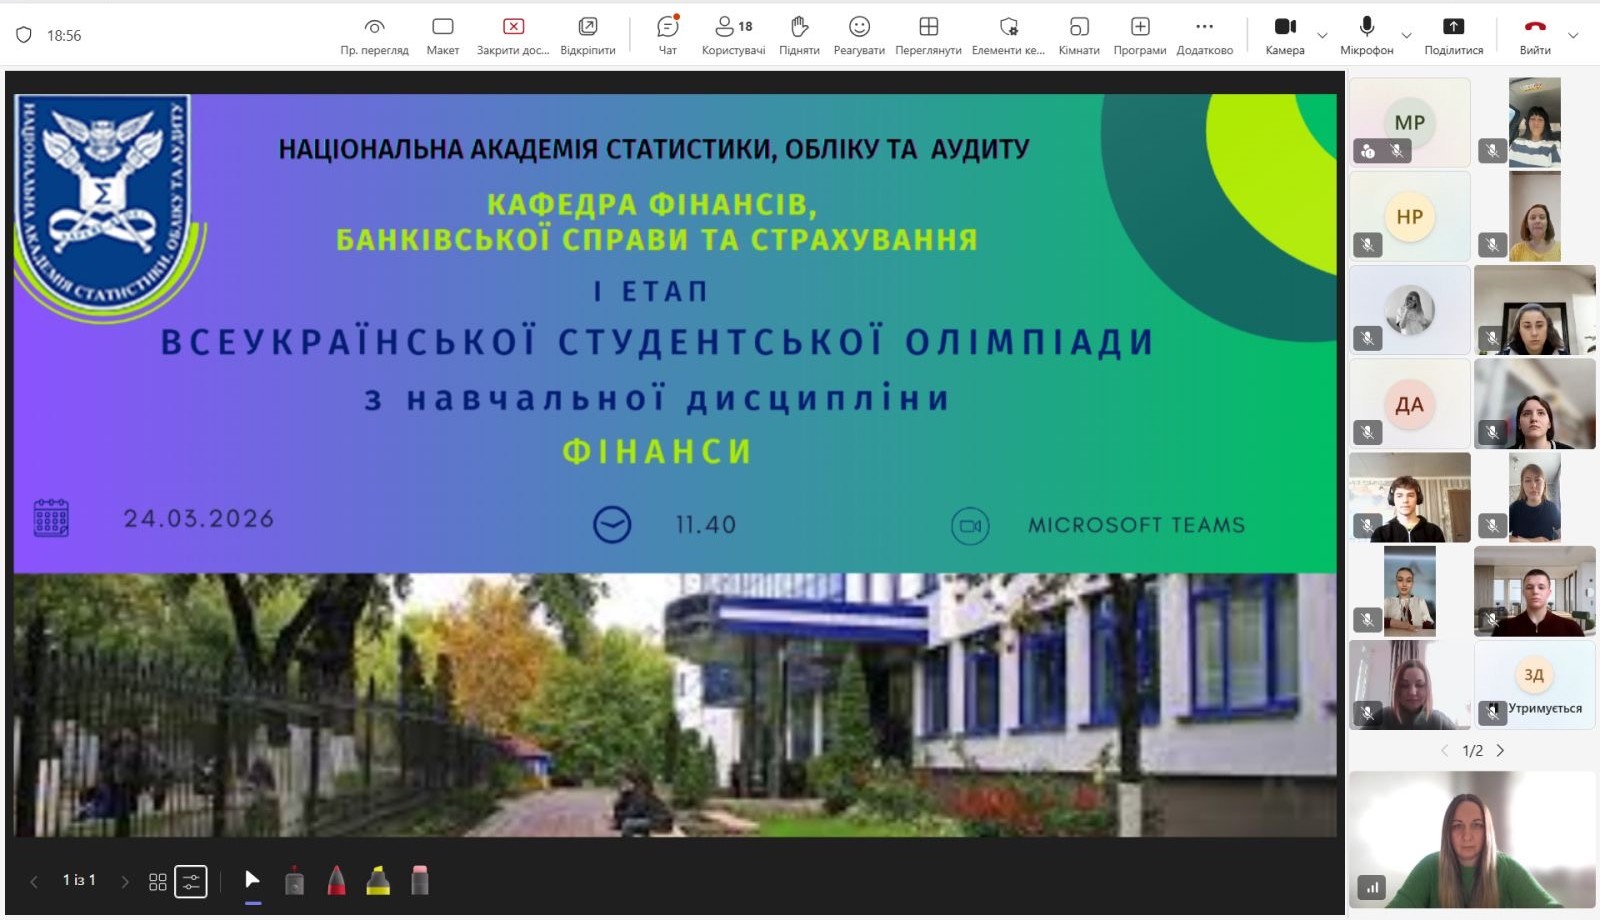Click Поділитися to share content
Screen dimensions: 1600x920
coord(1453,35)
